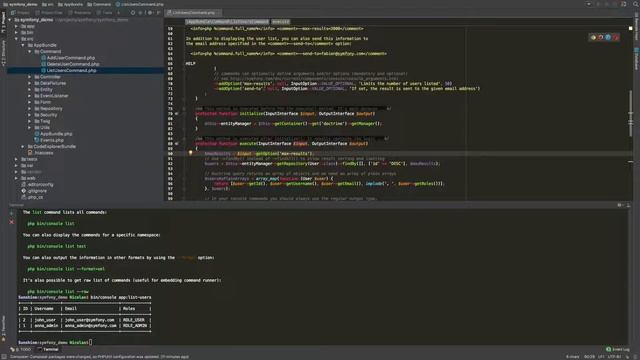This screenshot has height=360, width=640.
Task: Open DeleteUserCommand.php in project tree
Action: (x=70, y=64)
